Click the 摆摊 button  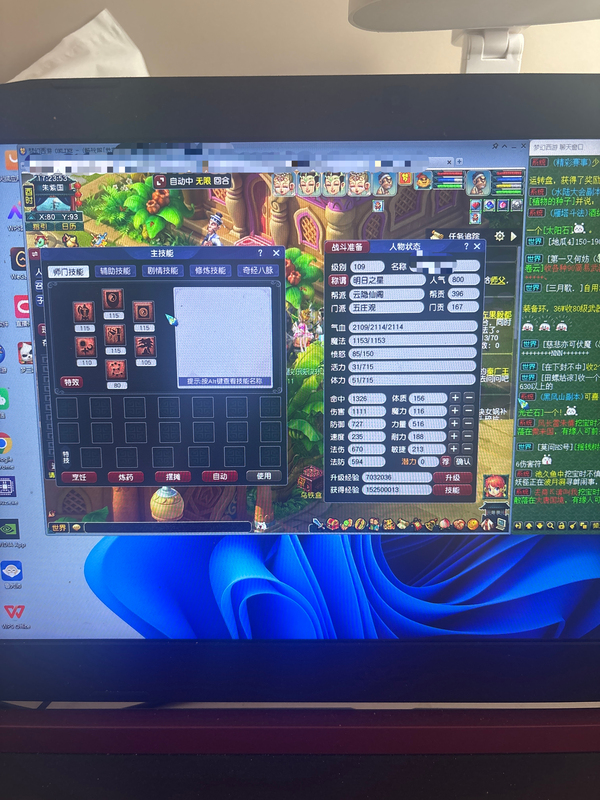[173, 477]
